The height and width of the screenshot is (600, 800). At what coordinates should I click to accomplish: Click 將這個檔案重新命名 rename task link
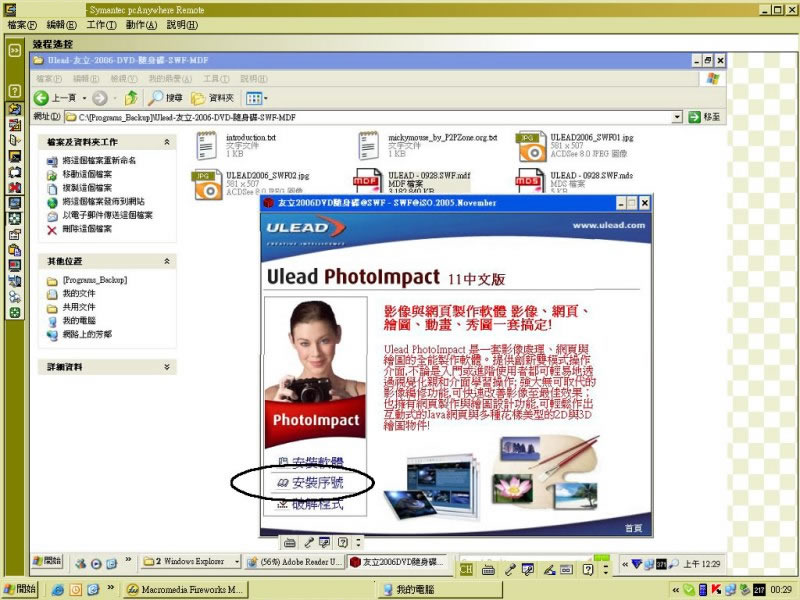tap(99, 161)
